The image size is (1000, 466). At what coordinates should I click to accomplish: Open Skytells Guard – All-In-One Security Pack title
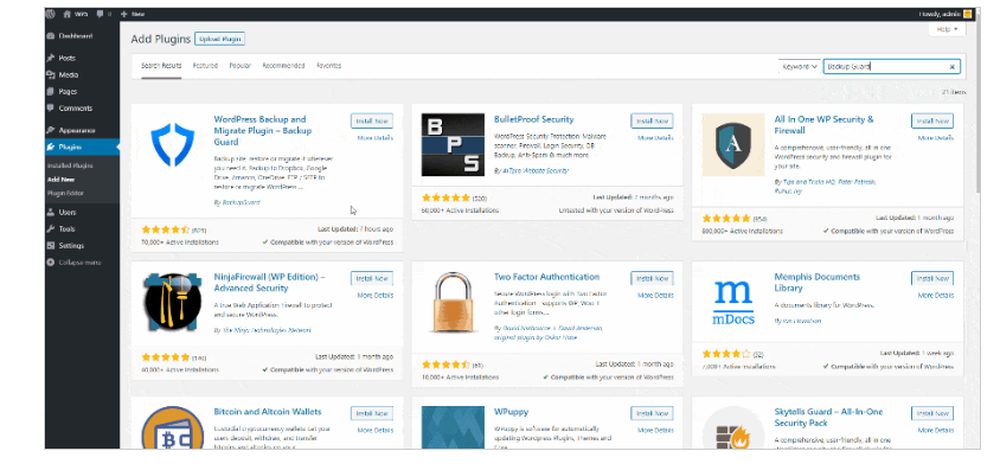click(828, 418)
